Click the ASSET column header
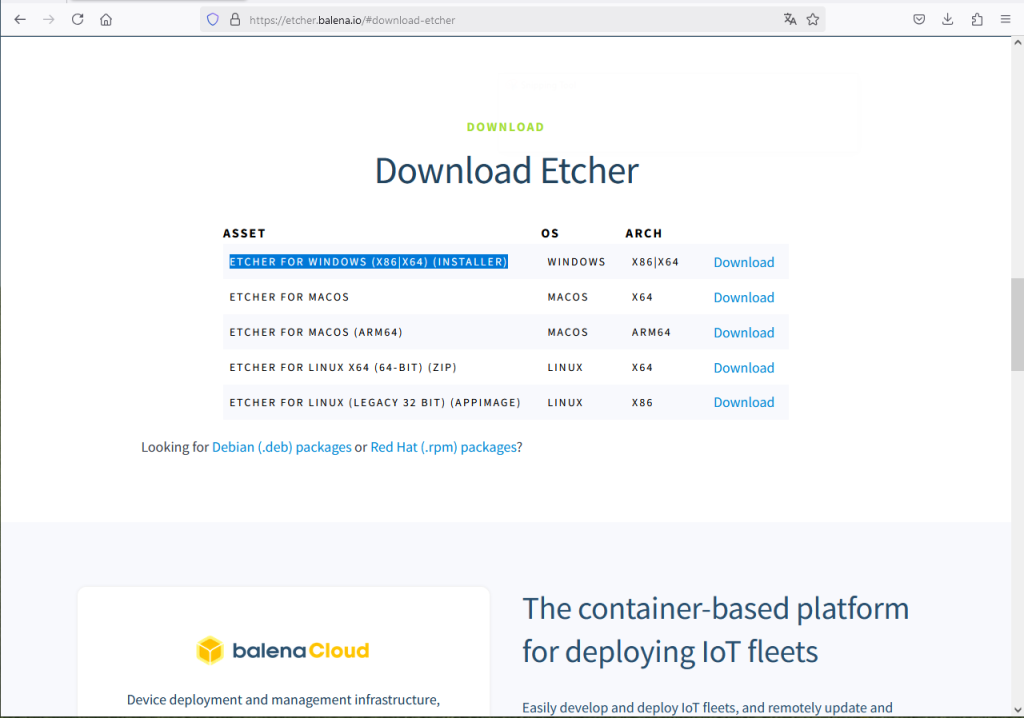The image size is (1024, 718). pyautogui.click(x=244, y=233)
